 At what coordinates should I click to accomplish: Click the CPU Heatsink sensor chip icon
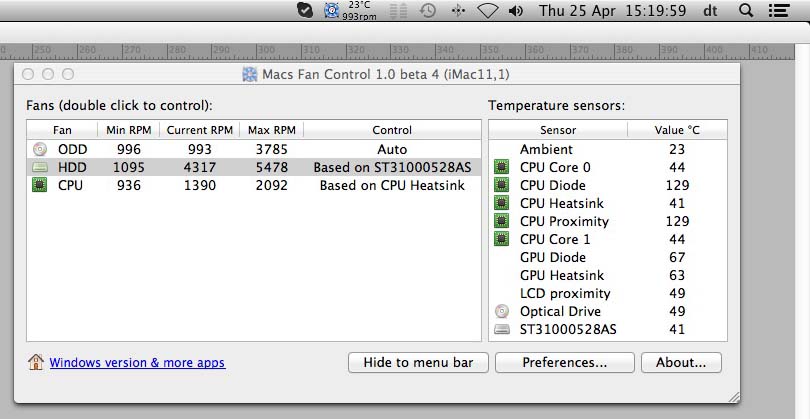[x=501, y=203]
